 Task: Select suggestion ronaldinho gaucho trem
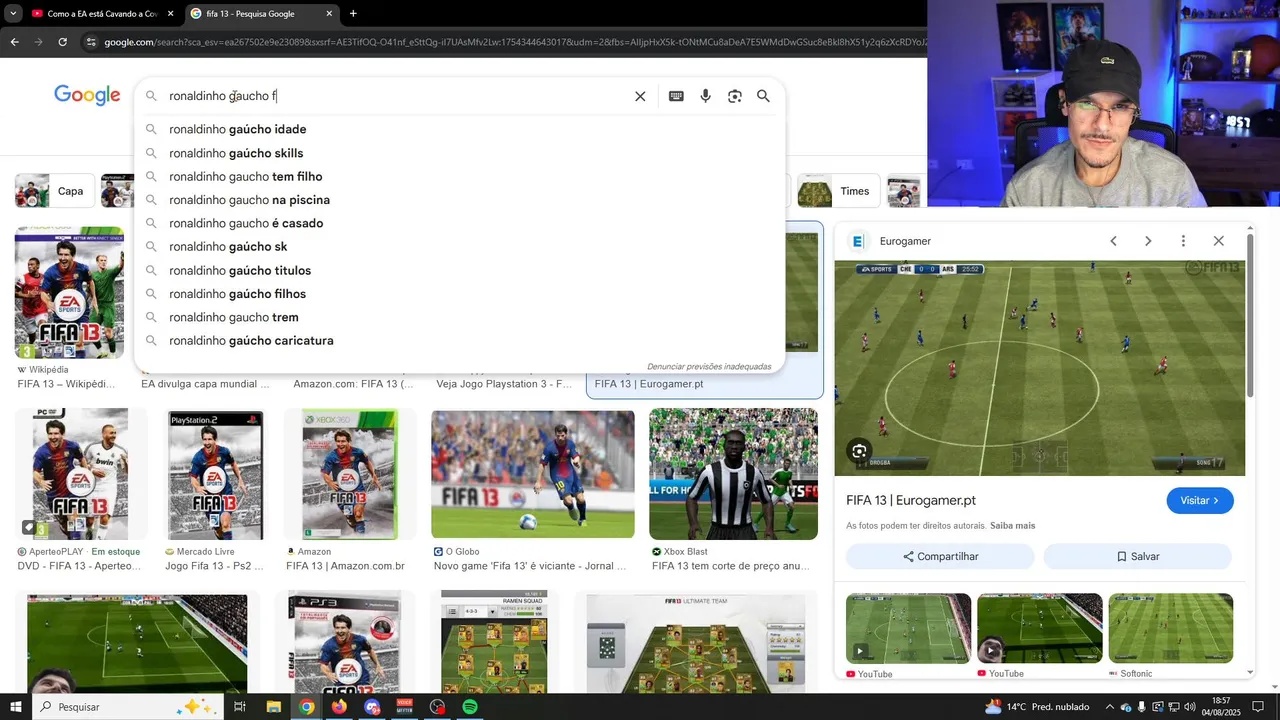pyautogui.click(x=460, y=317)
